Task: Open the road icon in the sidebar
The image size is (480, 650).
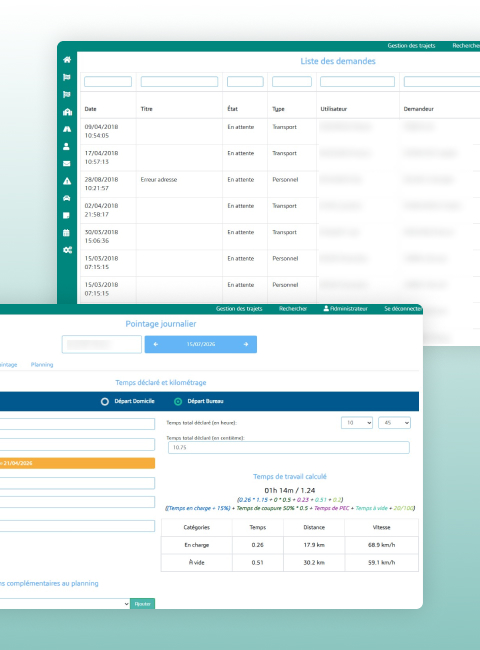Action: click(67, 129)
